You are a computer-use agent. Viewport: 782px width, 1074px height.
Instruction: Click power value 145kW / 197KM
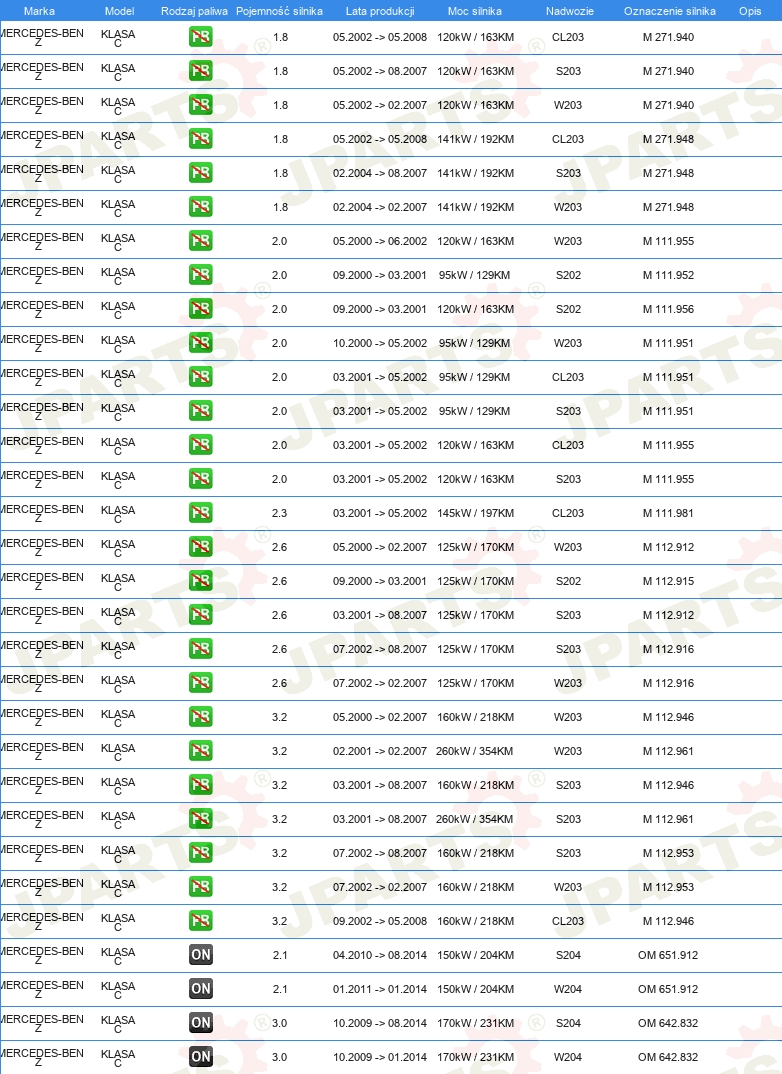tap(475, 513)
